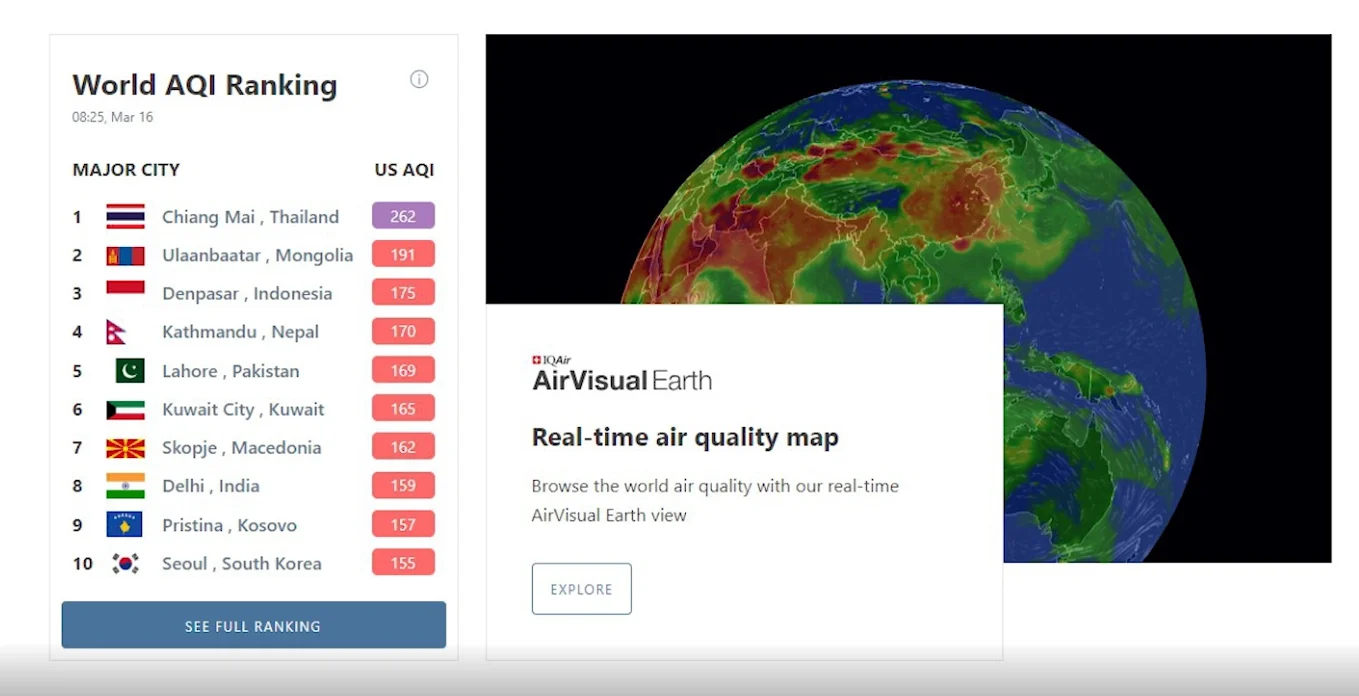This screenshot has width=1359, height=696.
Task: Click the purple 262 AQI badge
Action: (x=403, y=216)
